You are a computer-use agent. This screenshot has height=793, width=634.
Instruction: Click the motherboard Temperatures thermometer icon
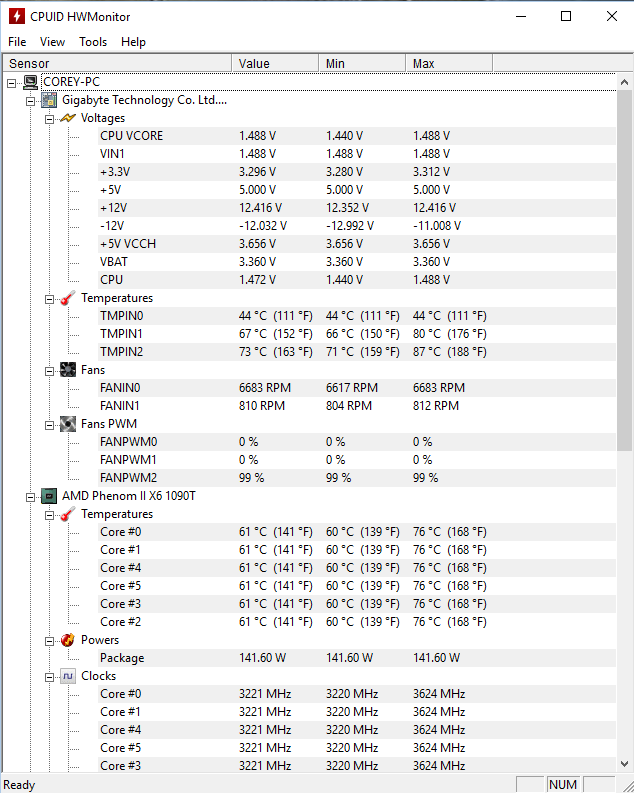click(x=68, y=298)
